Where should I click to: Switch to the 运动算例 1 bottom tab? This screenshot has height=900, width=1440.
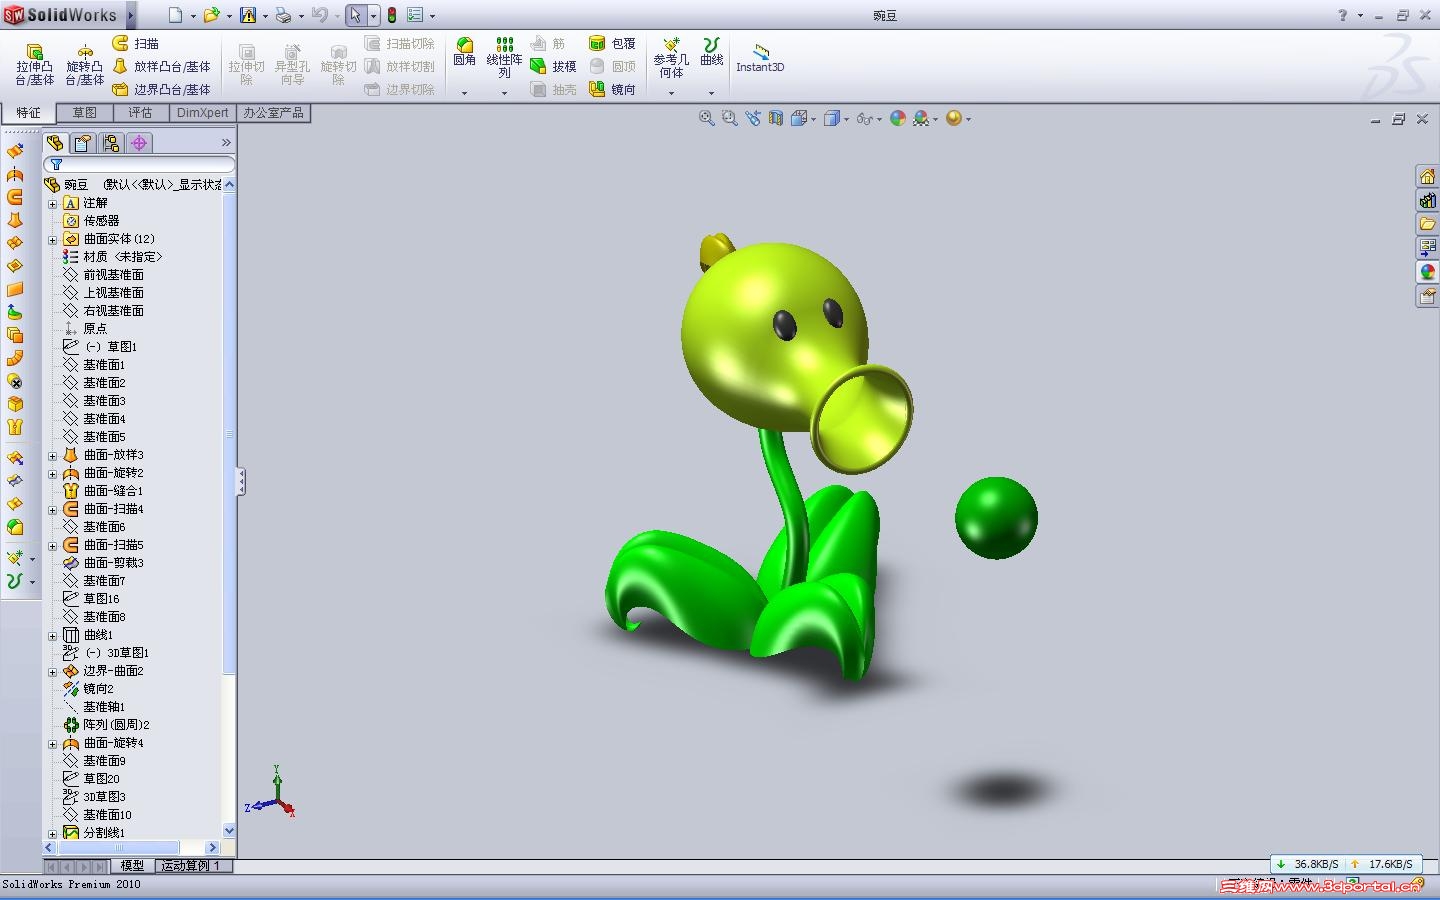click(190, 866)
